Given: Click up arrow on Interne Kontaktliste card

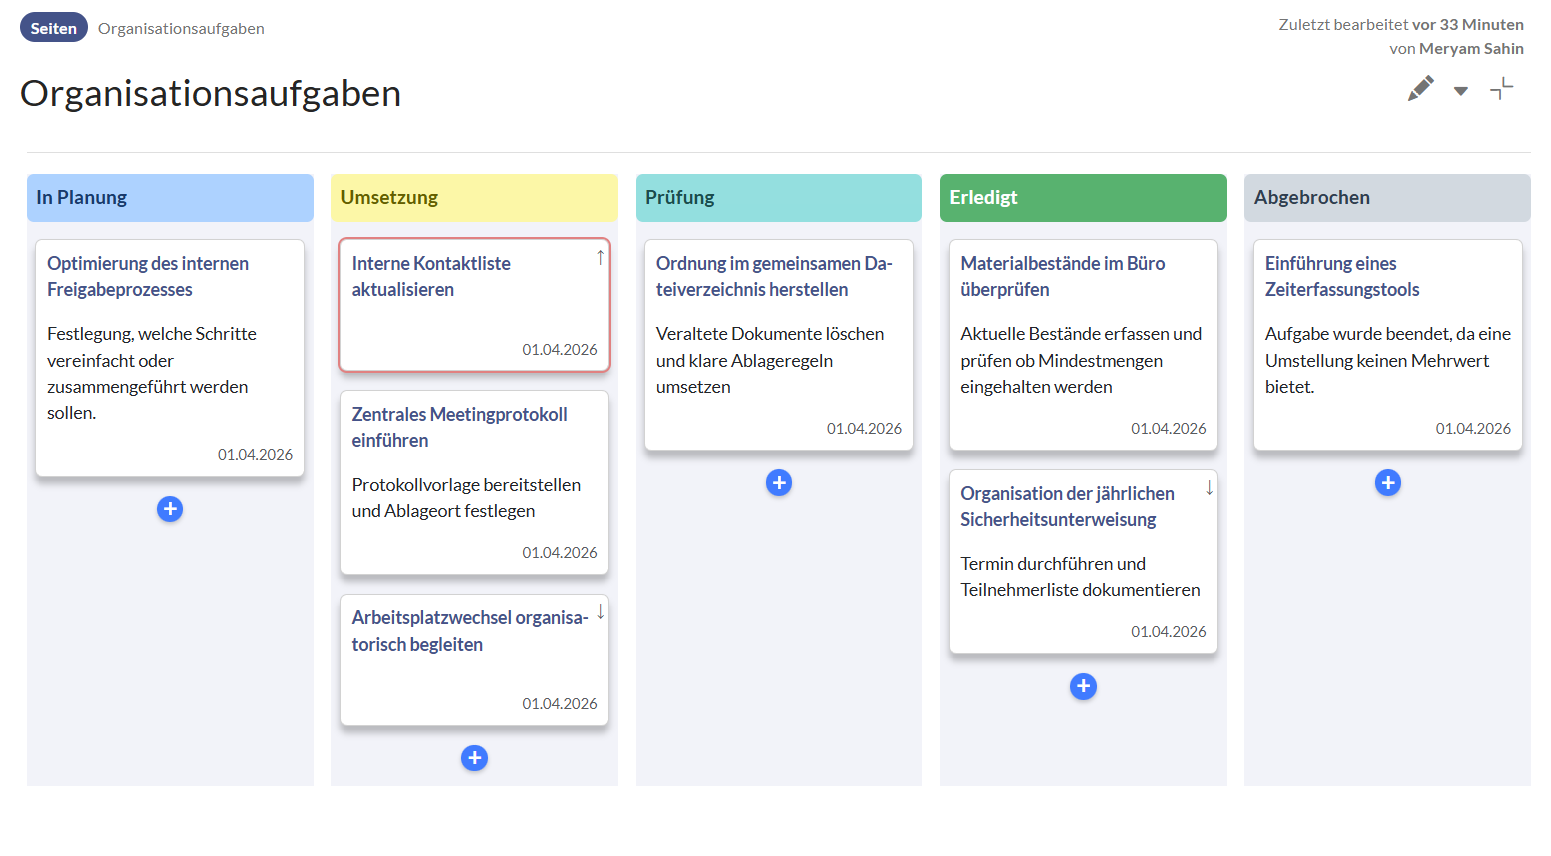Looking at the screenshot, I should pos(600,258).
